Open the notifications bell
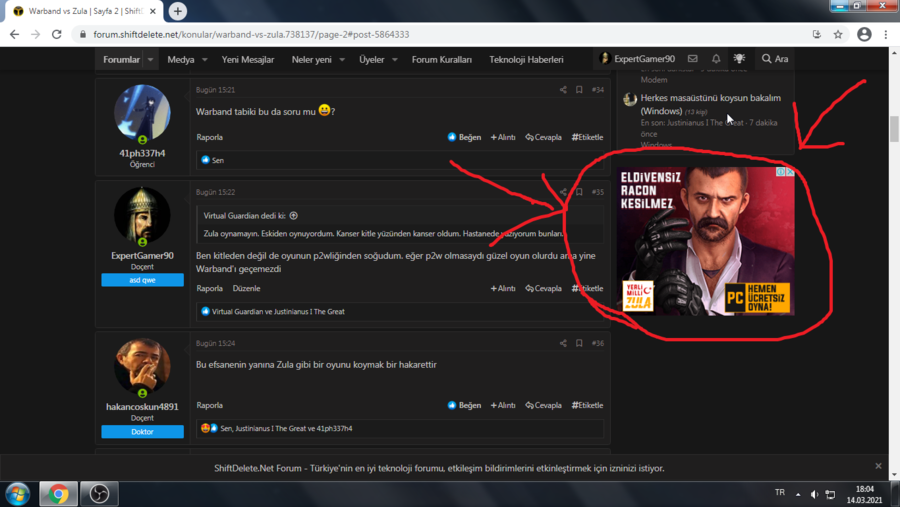 pos(716,59)
